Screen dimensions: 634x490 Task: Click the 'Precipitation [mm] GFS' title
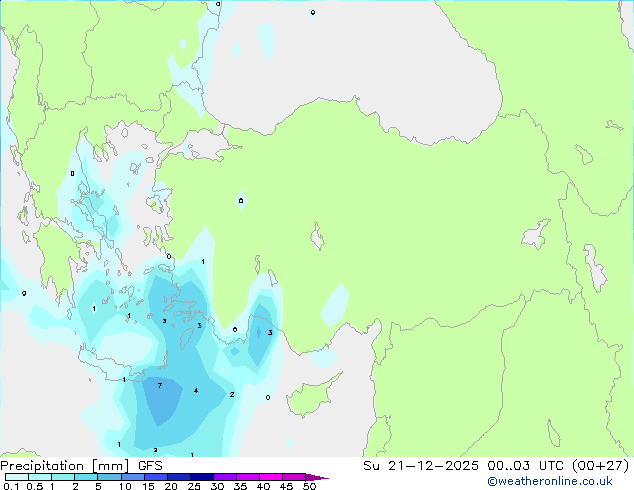click(x=81, y=466)
